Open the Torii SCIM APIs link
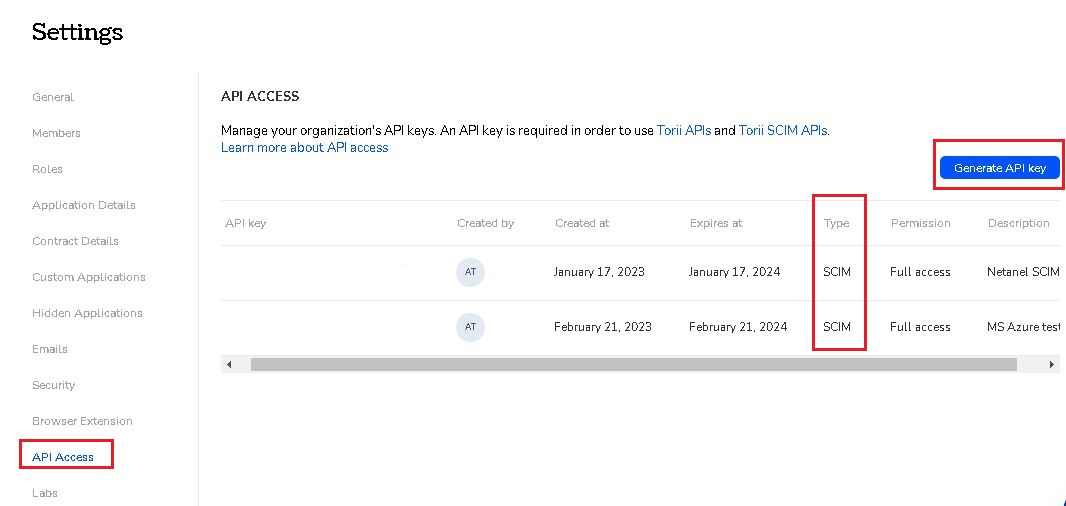 pos(783,130)
